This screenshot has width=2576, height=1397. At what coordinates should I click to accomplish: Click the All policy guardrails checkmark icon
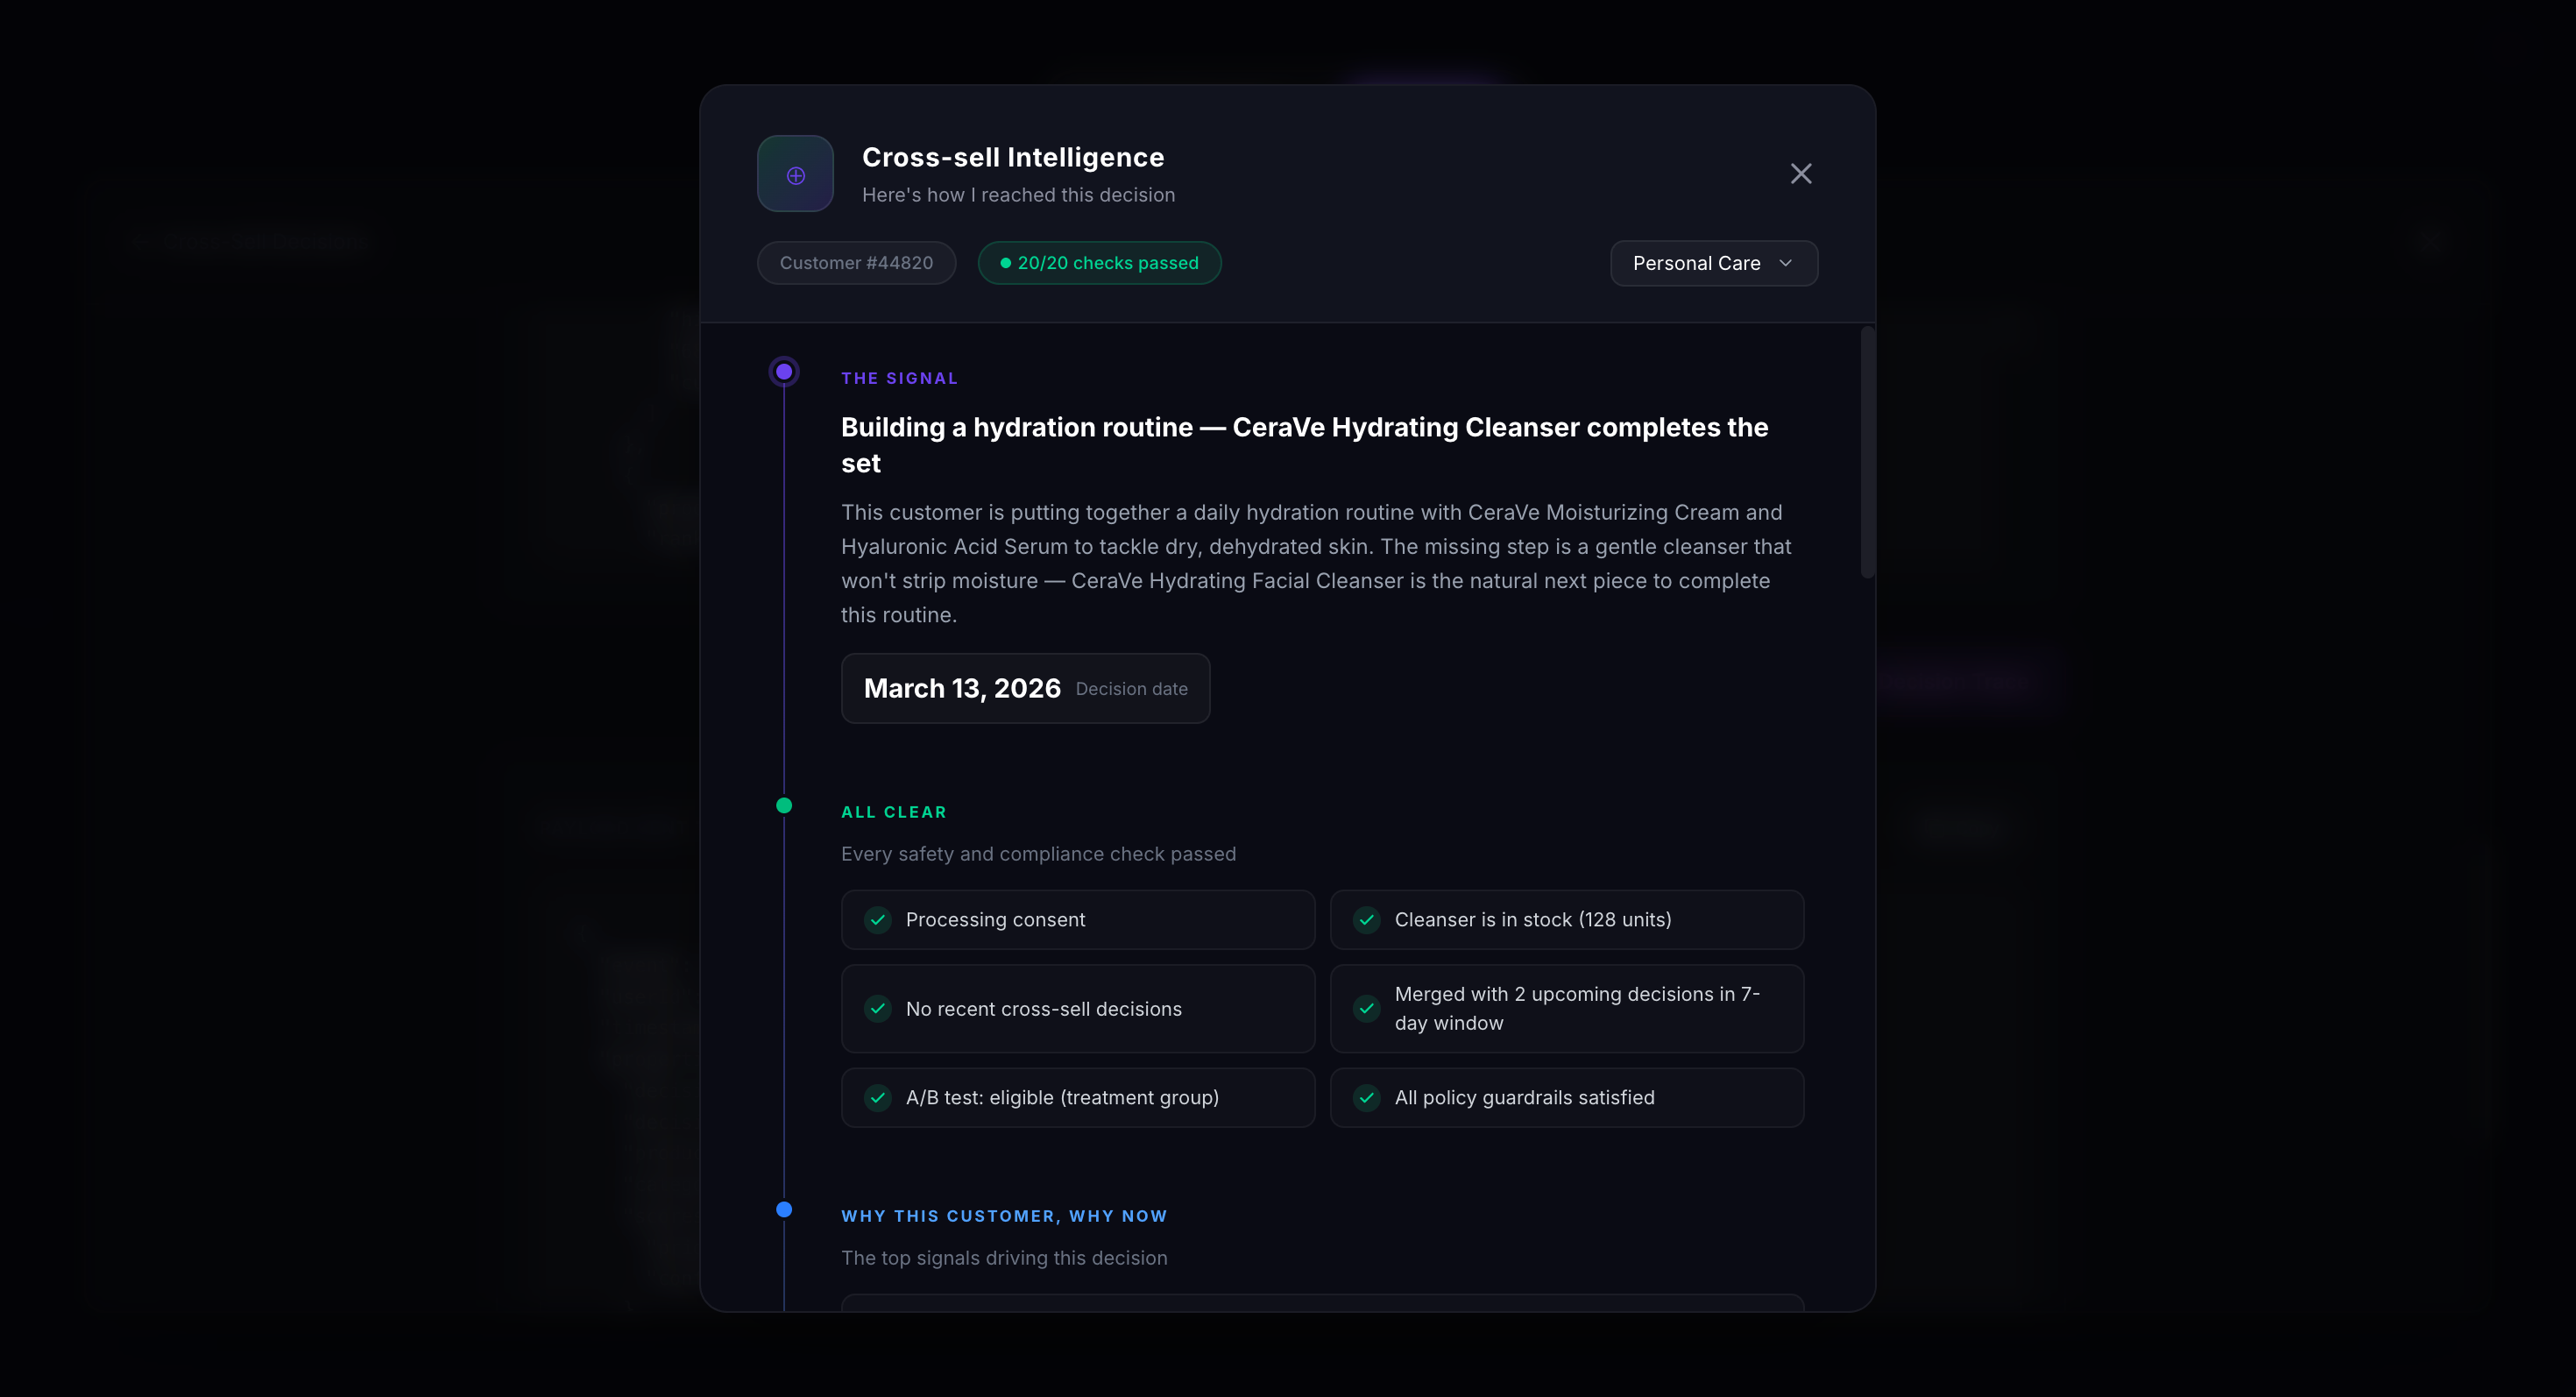point(1366,1098)
